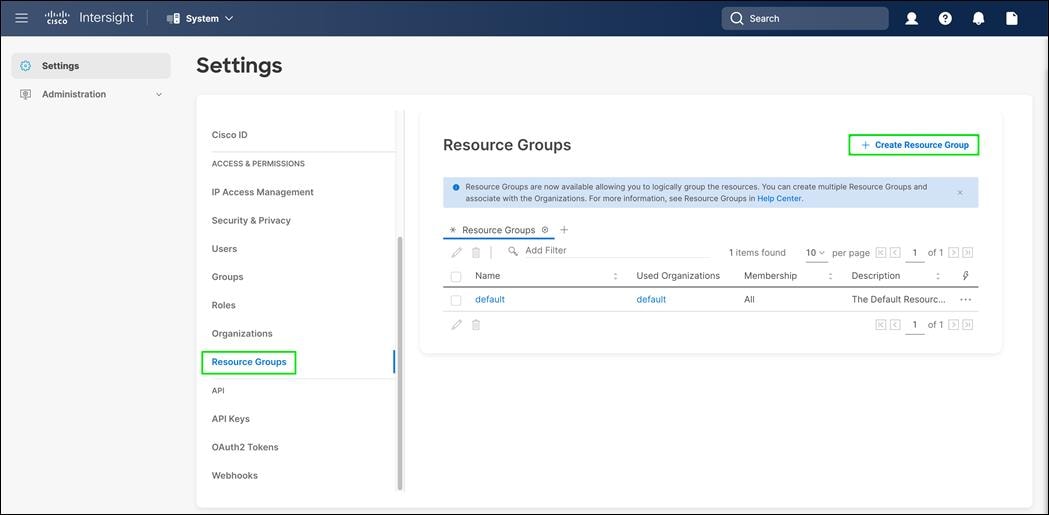Click the Used Organizations column header
Viewport: 1049px width, 515px height.
[x=678, y=276]
